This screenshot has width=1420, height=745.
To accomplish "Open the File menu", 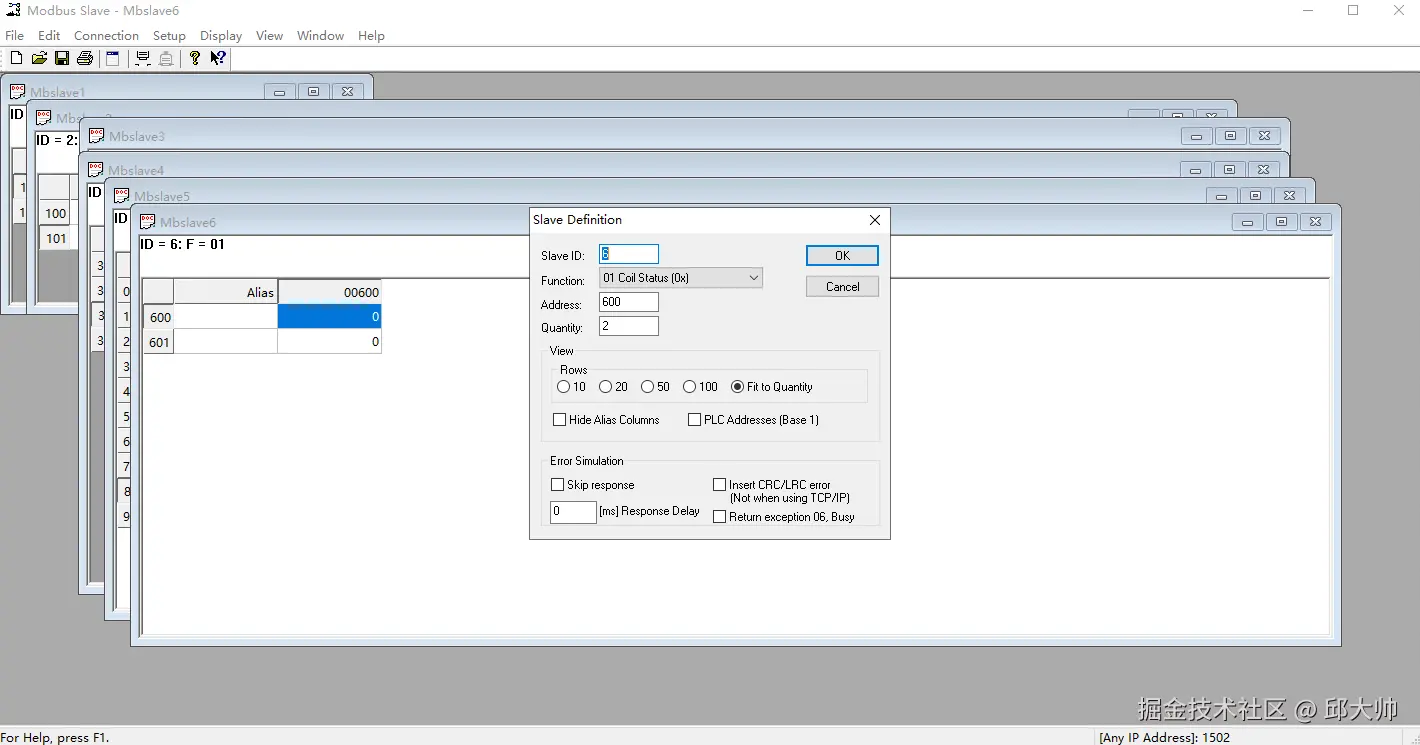I will 14,35.
